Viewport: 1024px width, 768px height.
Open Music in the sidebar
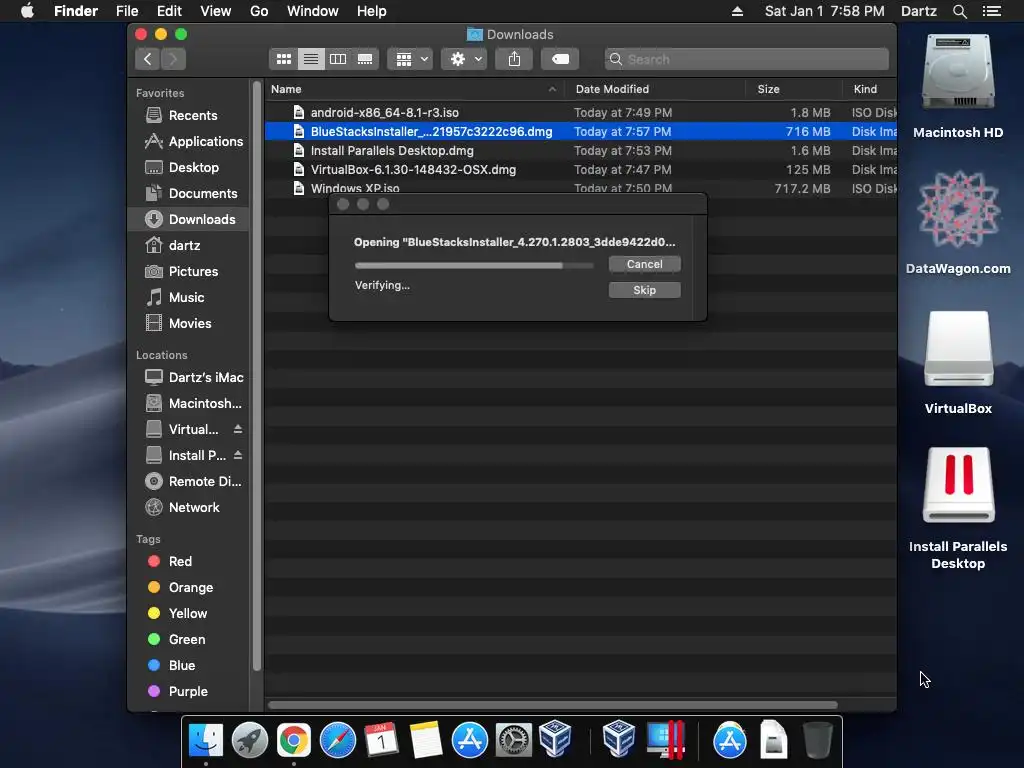188,298
